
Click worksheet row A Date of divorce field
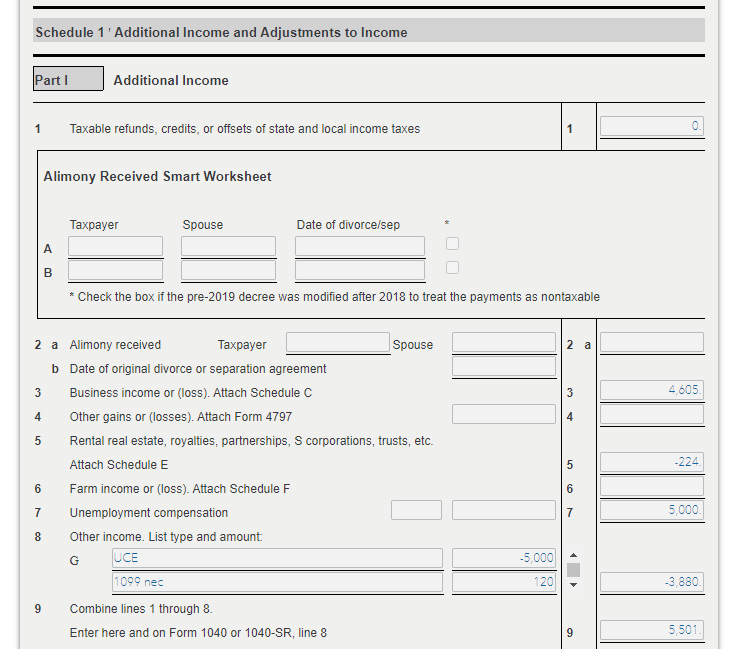coord(360,246)
